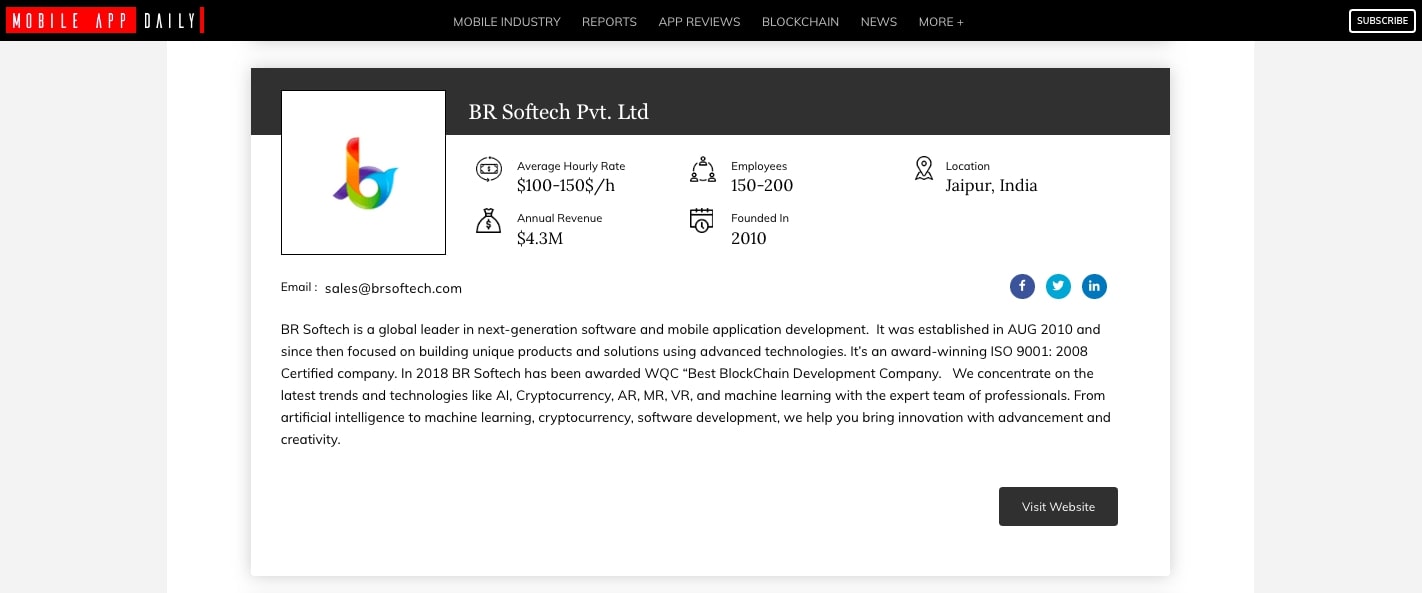Open BR Softech Facebook page icon
This screenshot has width=1422, height=593.
pyautogui.click(x=1022, y=287)
